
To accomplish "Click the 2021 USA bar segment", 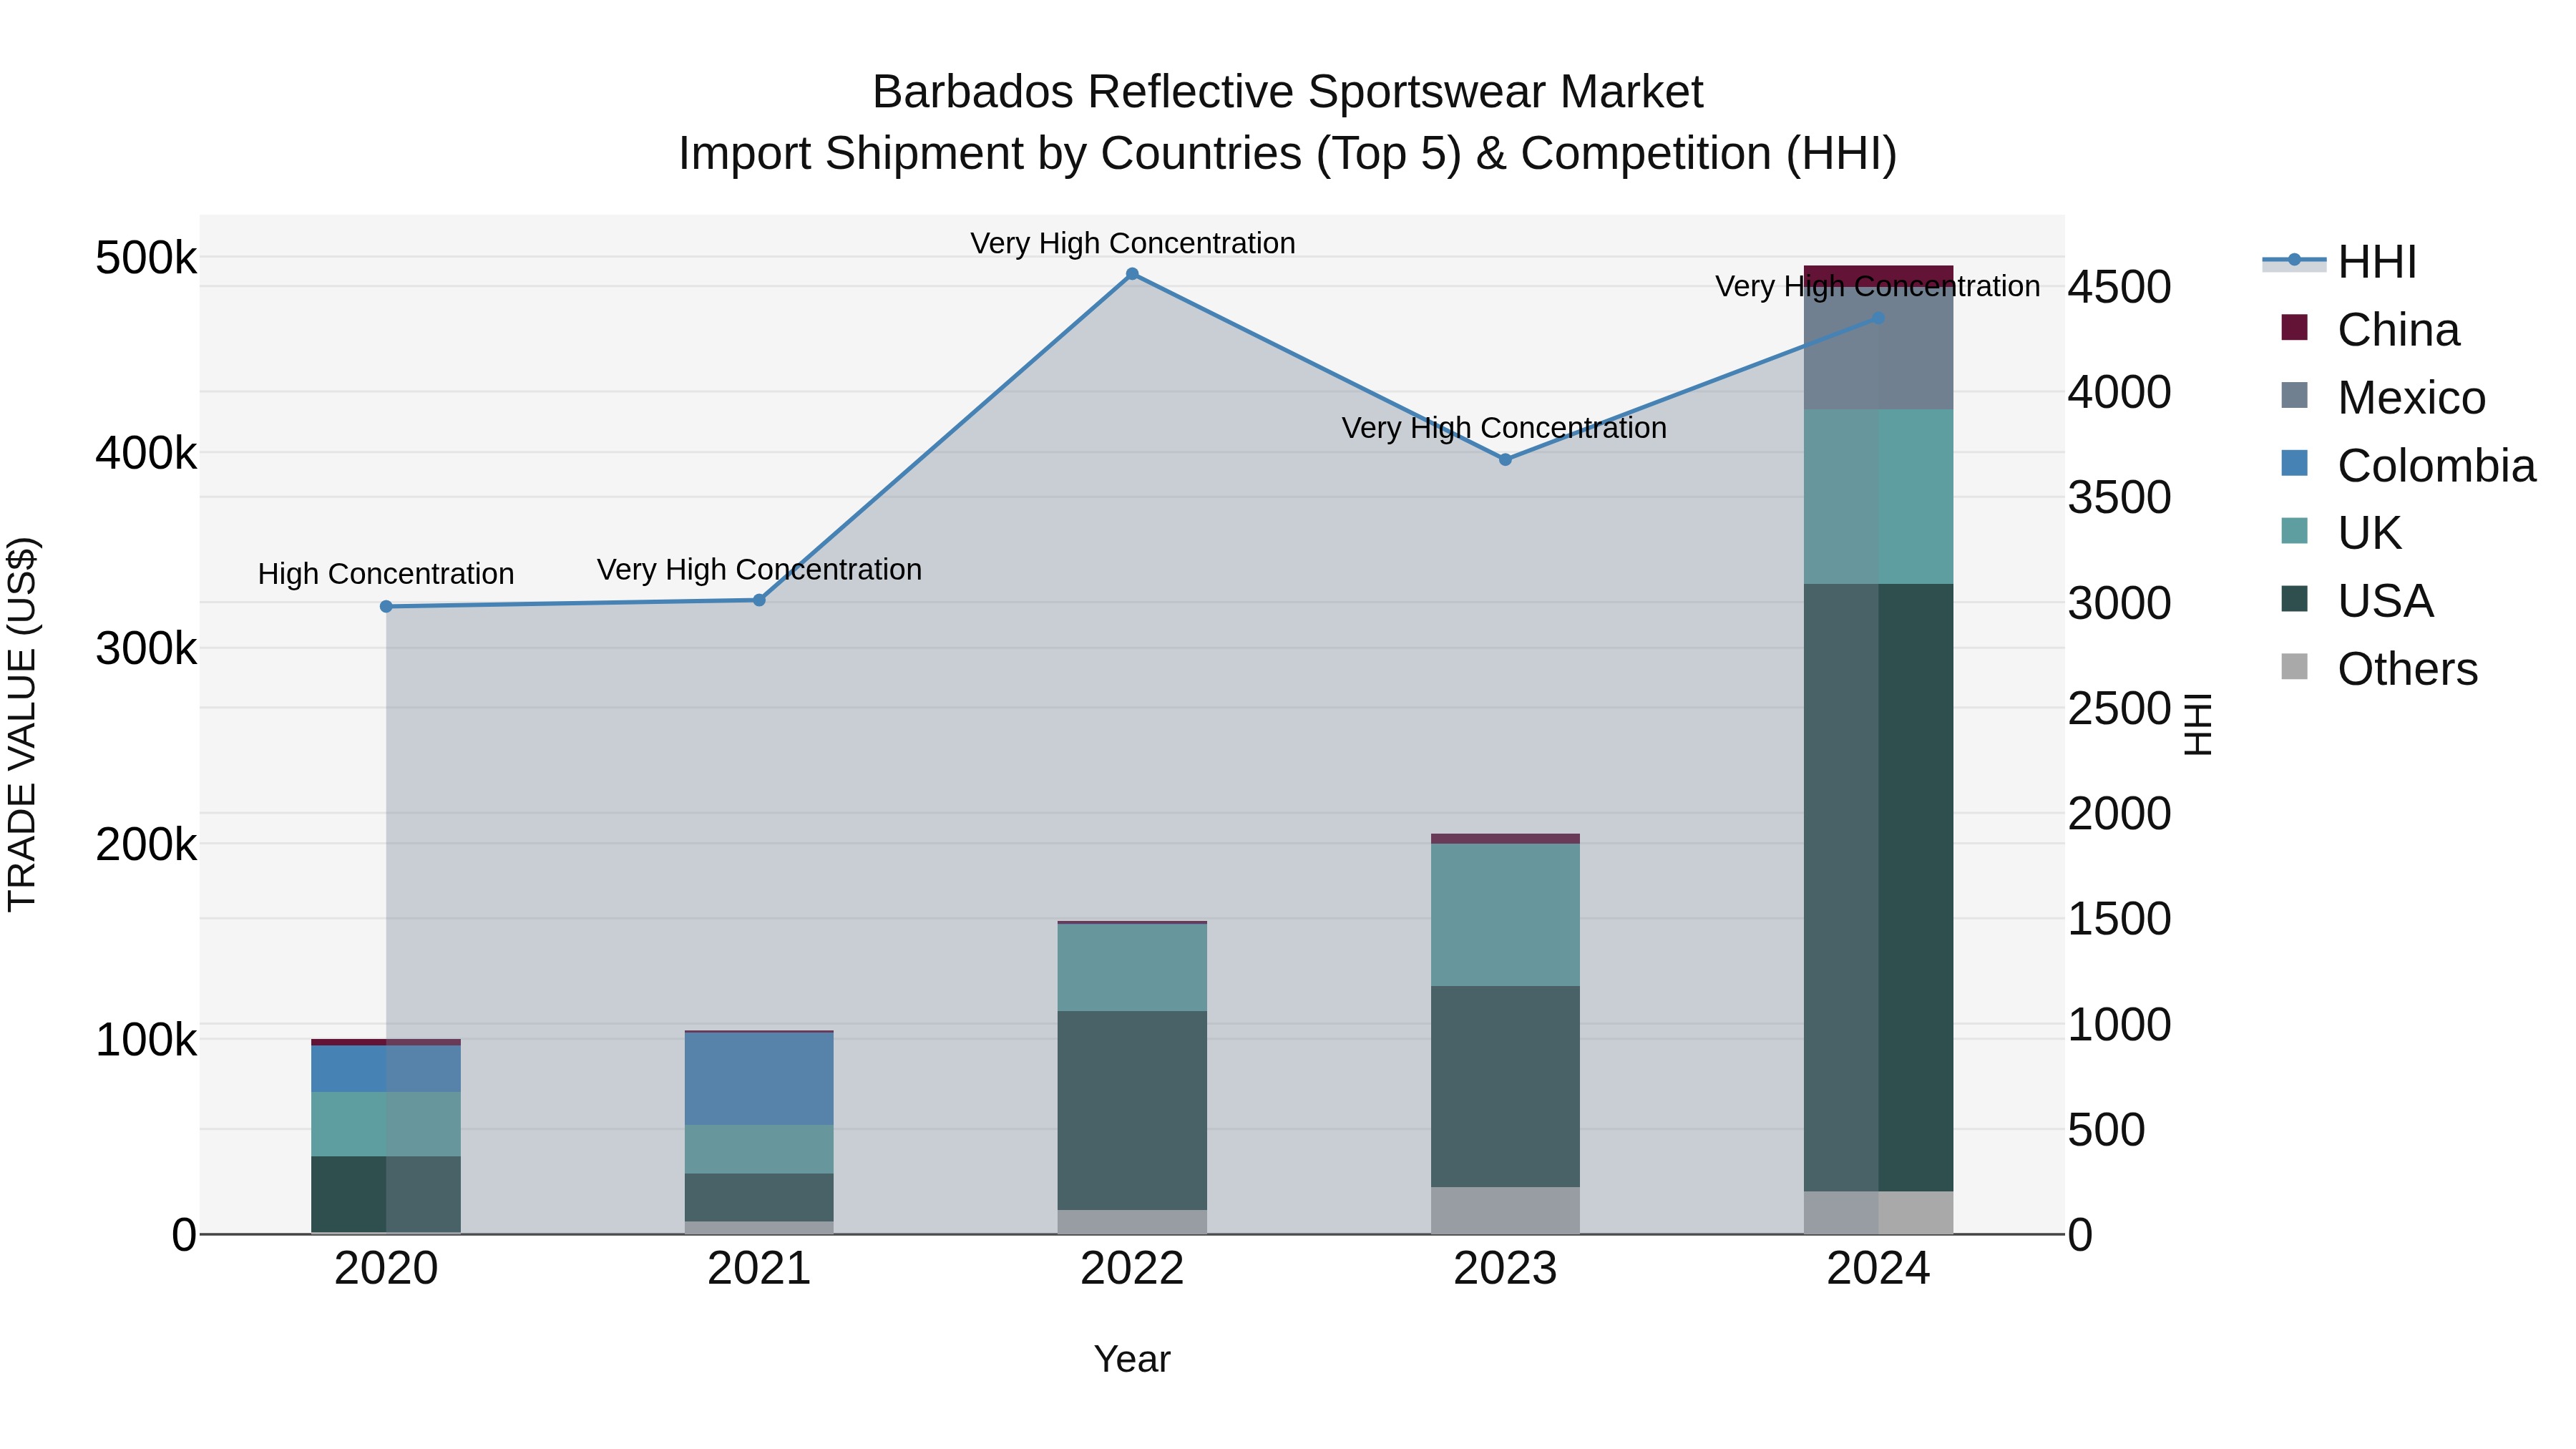I will tap(759, 1198).
